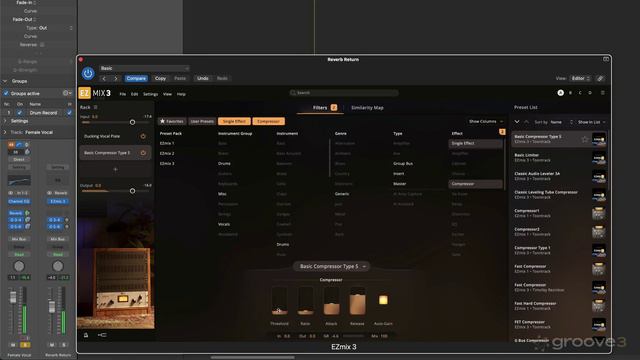
Task: Open the EZmix Settings menu
Action: (x=150, y=94)
